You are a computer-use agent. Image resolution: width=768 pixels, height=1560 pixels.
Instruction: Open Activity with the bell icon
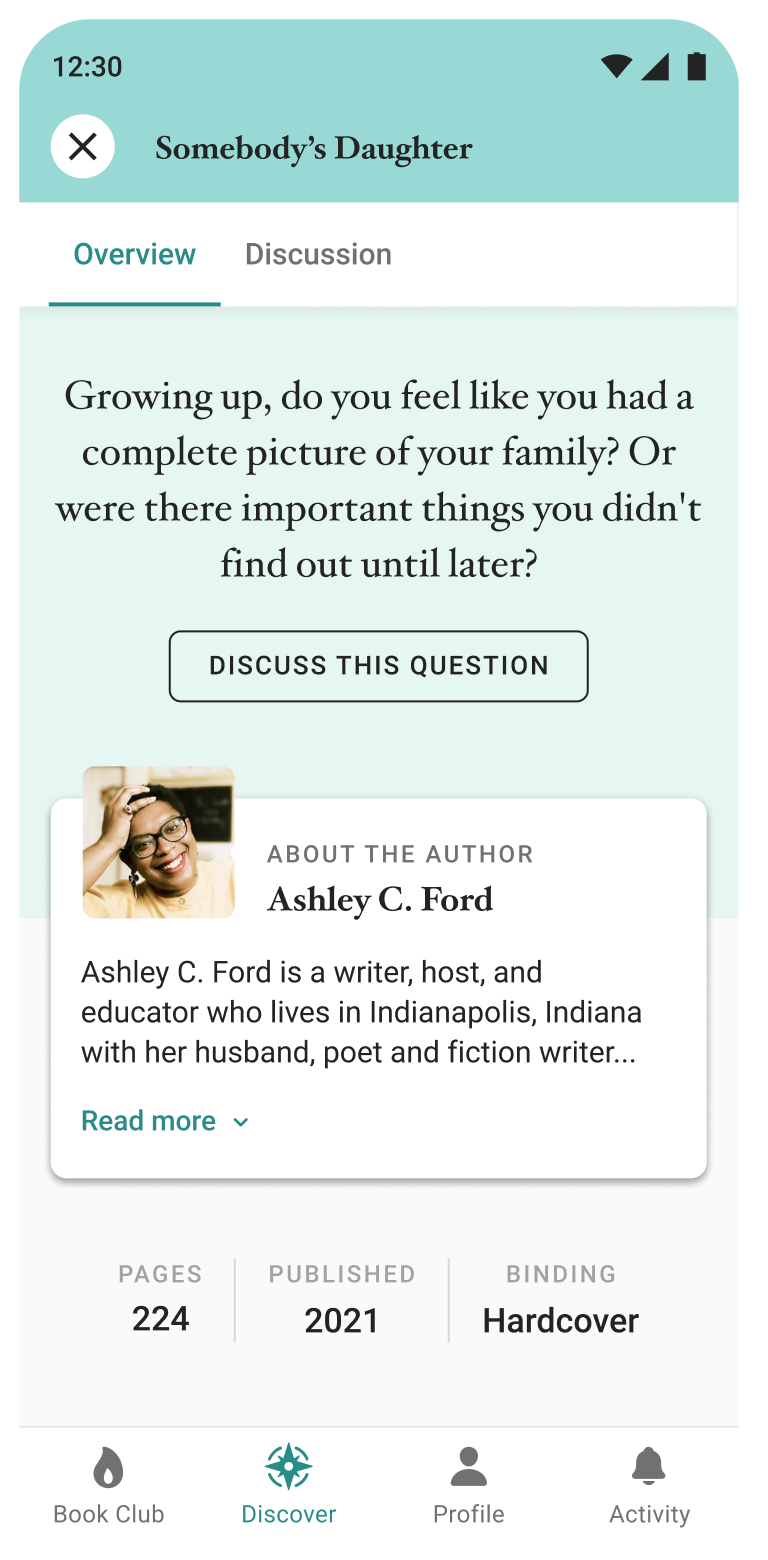(649, 1467)
